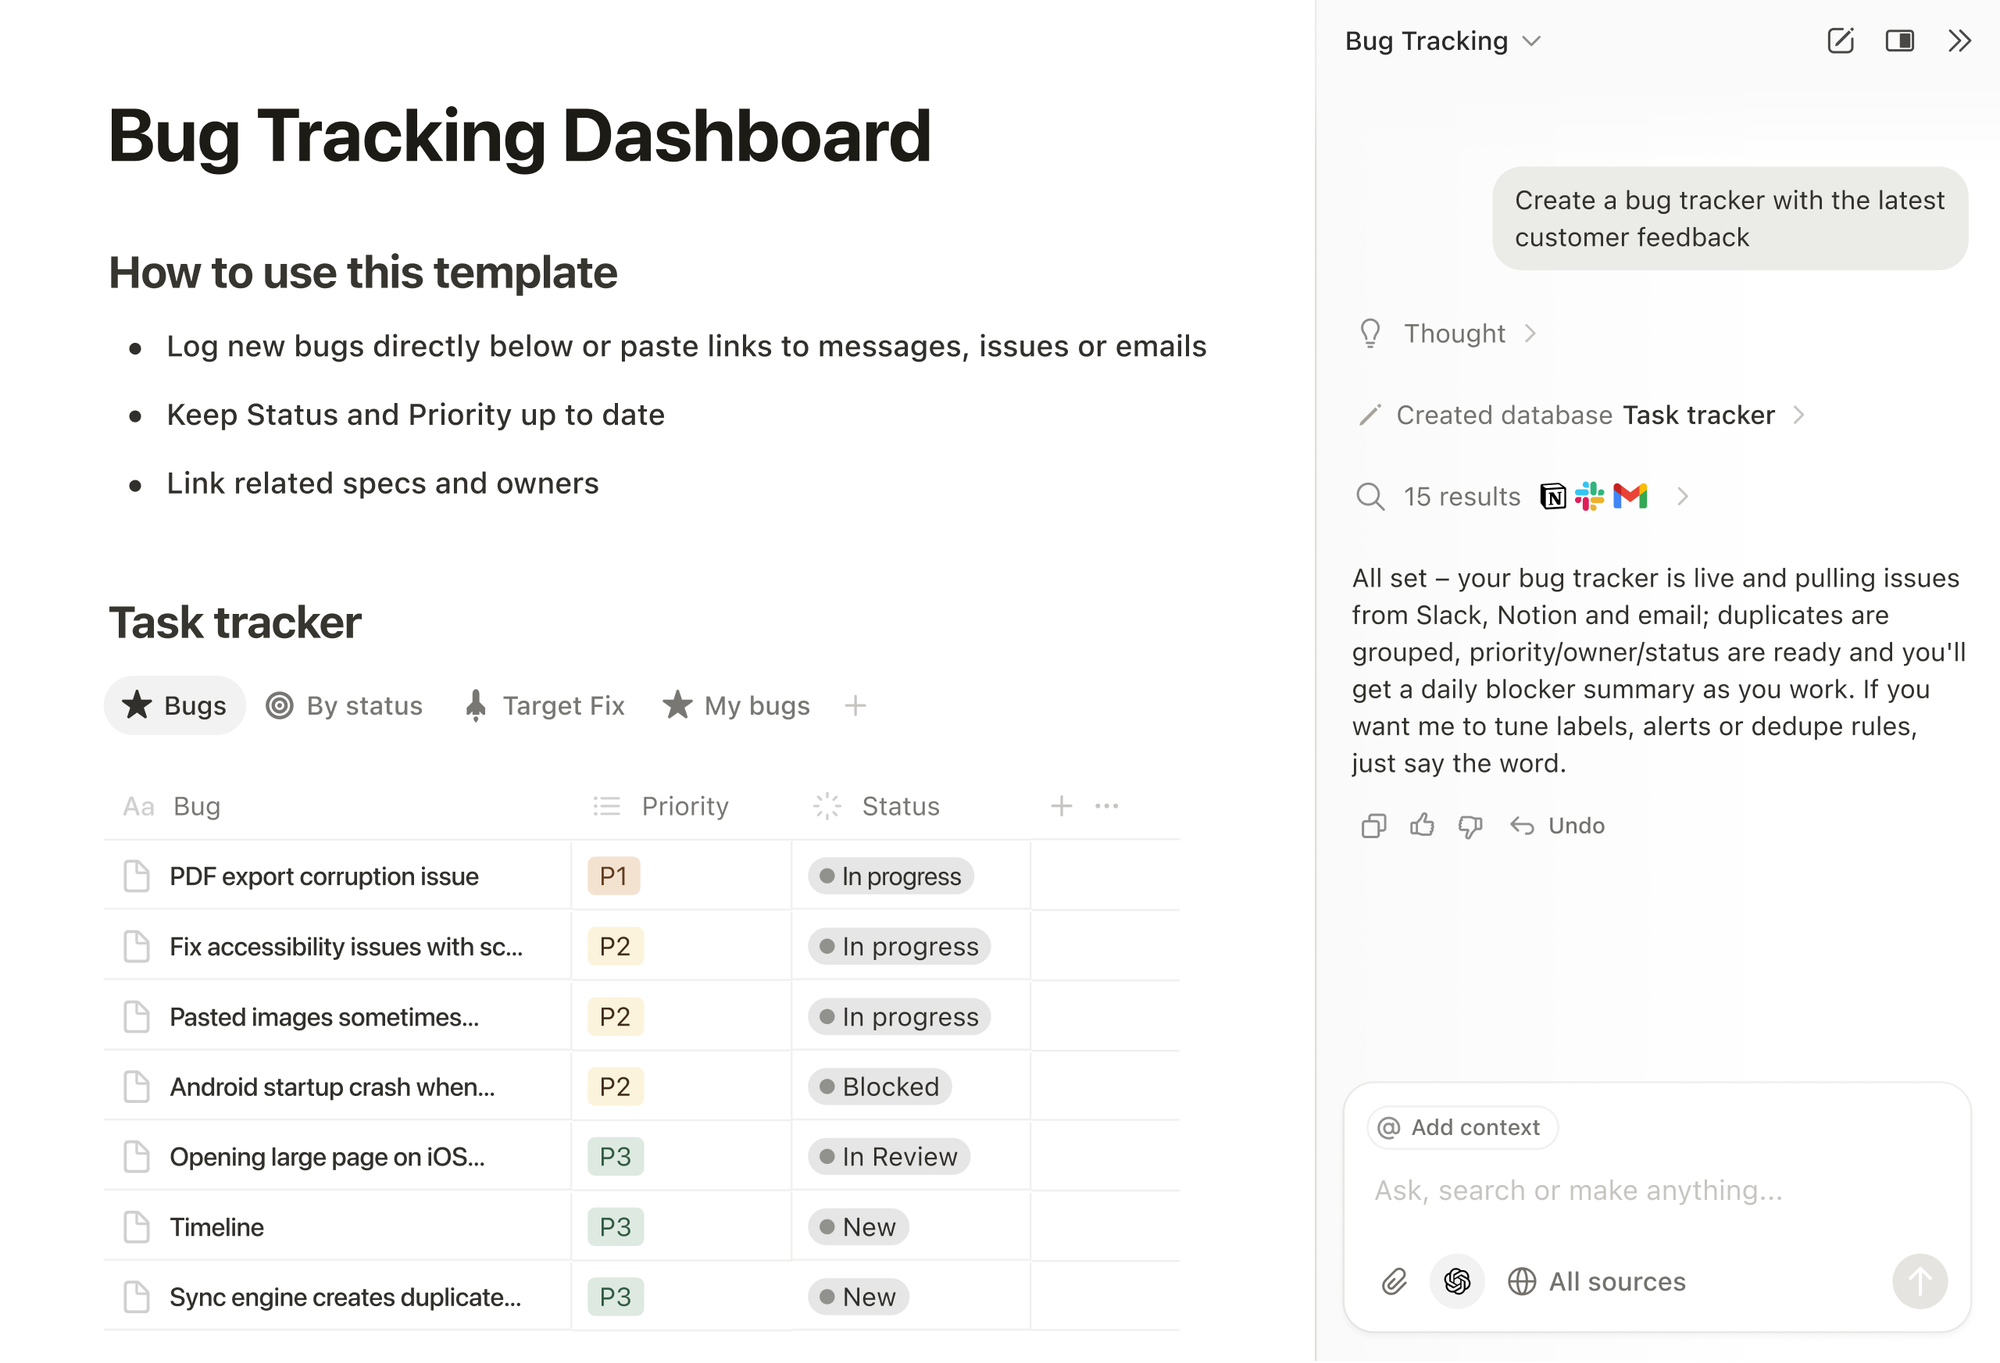Type in Ask, search or make anything field

[x=1578, y=1191]
